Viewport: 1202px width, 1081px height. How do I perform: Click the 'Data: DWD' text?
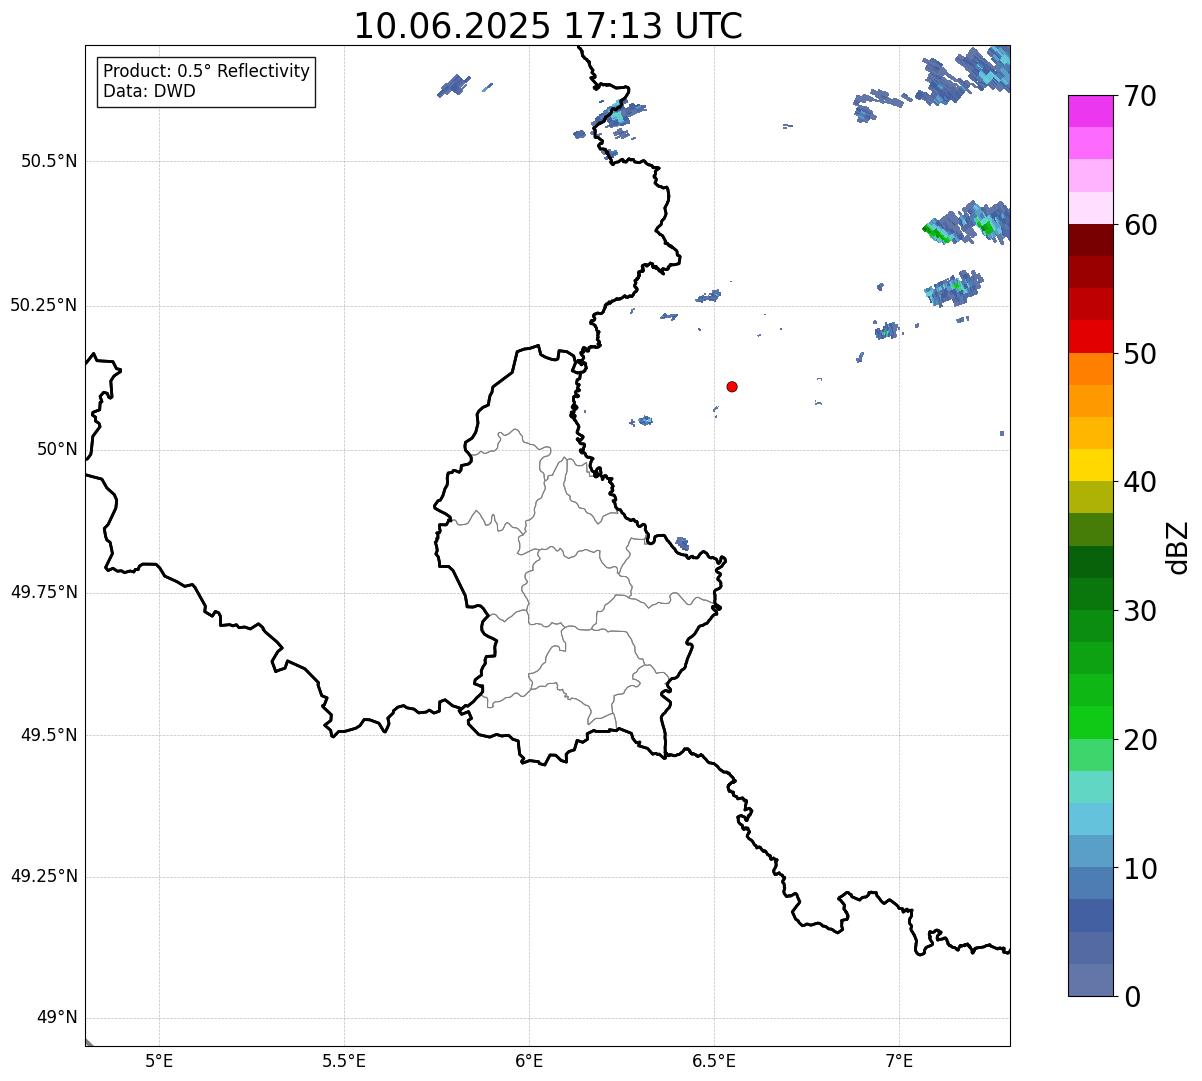(149, 92)
